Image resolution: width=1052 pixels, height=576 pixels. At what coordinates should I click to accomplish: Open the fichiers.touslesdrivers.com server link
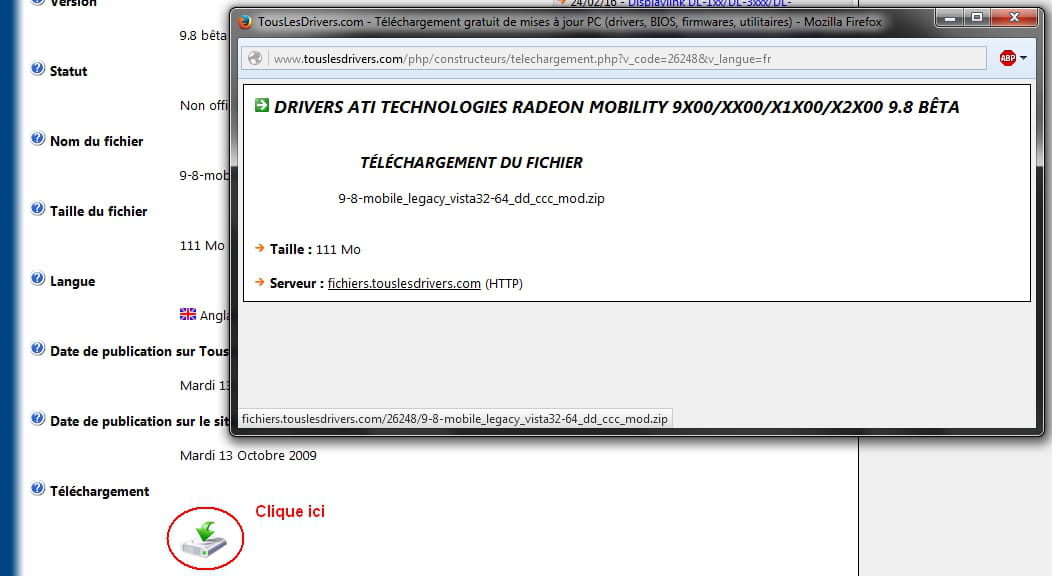[x=404, y=284]
